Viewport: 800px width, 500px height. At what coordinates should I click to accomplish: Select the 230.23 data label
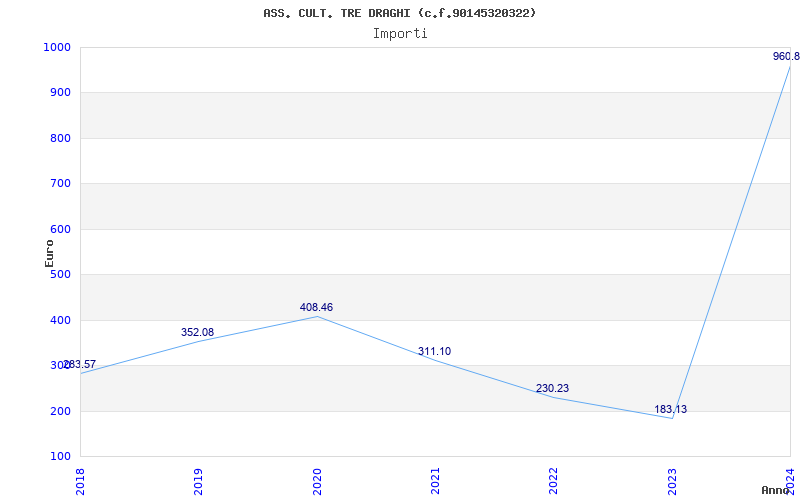tap(553, 388)
